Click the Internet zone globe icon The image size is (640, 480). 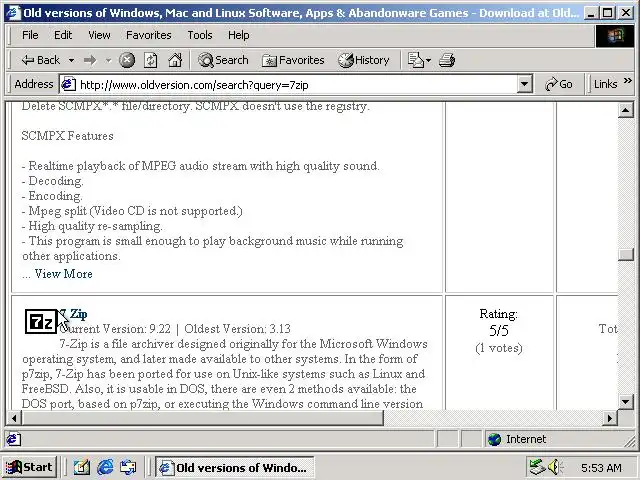click(494, 439)
